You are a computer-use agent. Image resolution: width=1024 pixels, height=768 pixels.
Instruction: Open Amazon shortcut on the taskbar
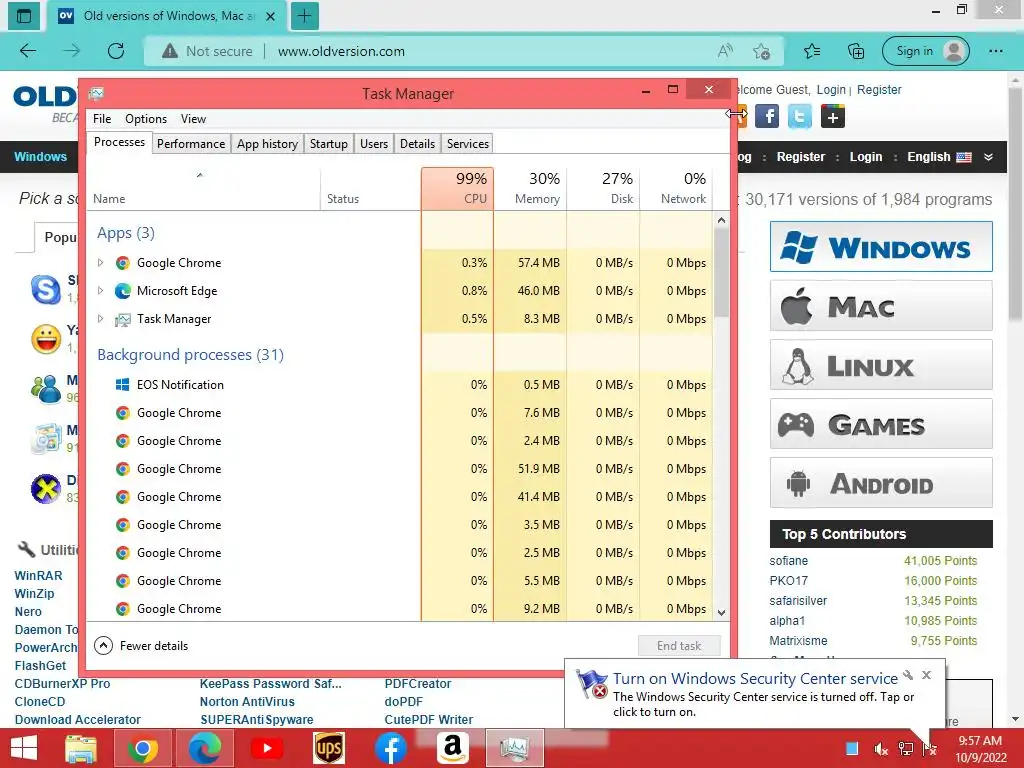(x=453, y=748)
